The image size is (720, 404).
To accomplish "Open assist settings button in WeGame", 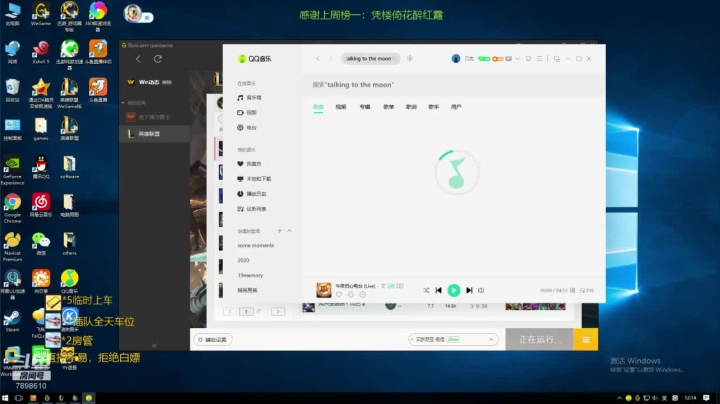I will pos(213,340).
